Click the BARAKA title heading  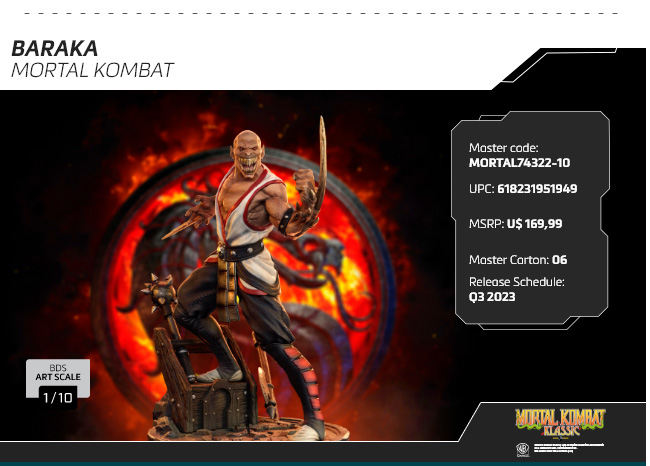point(54,49)
